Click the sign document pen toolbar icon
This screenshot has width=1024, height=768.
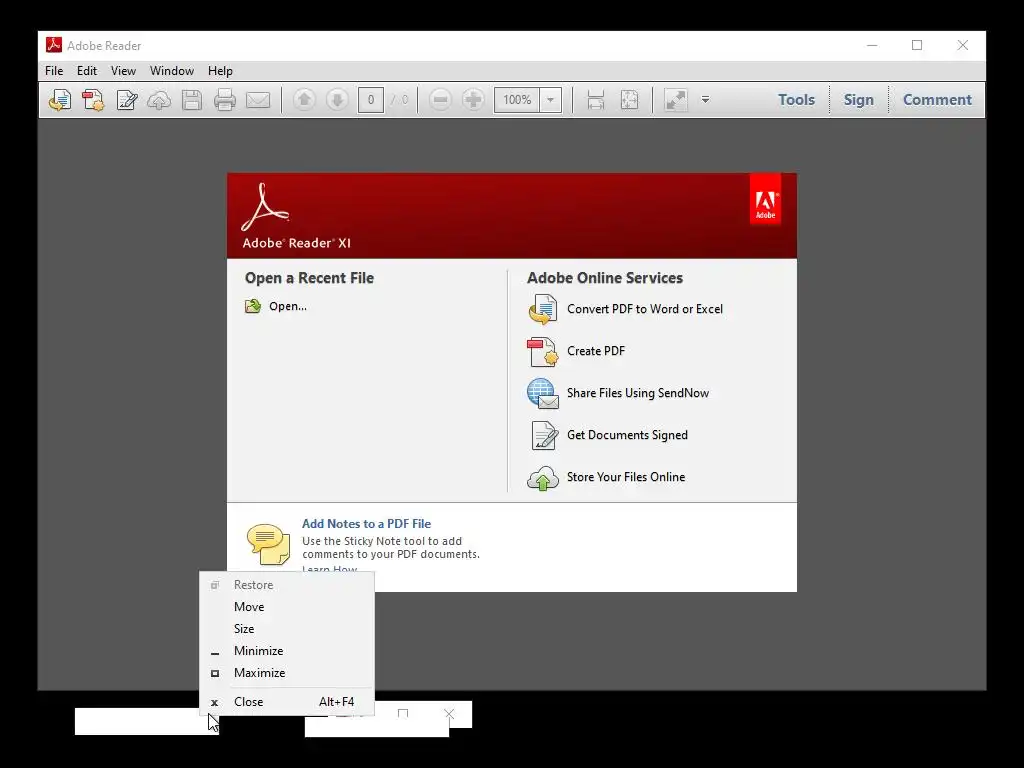[x=126, y=100]
